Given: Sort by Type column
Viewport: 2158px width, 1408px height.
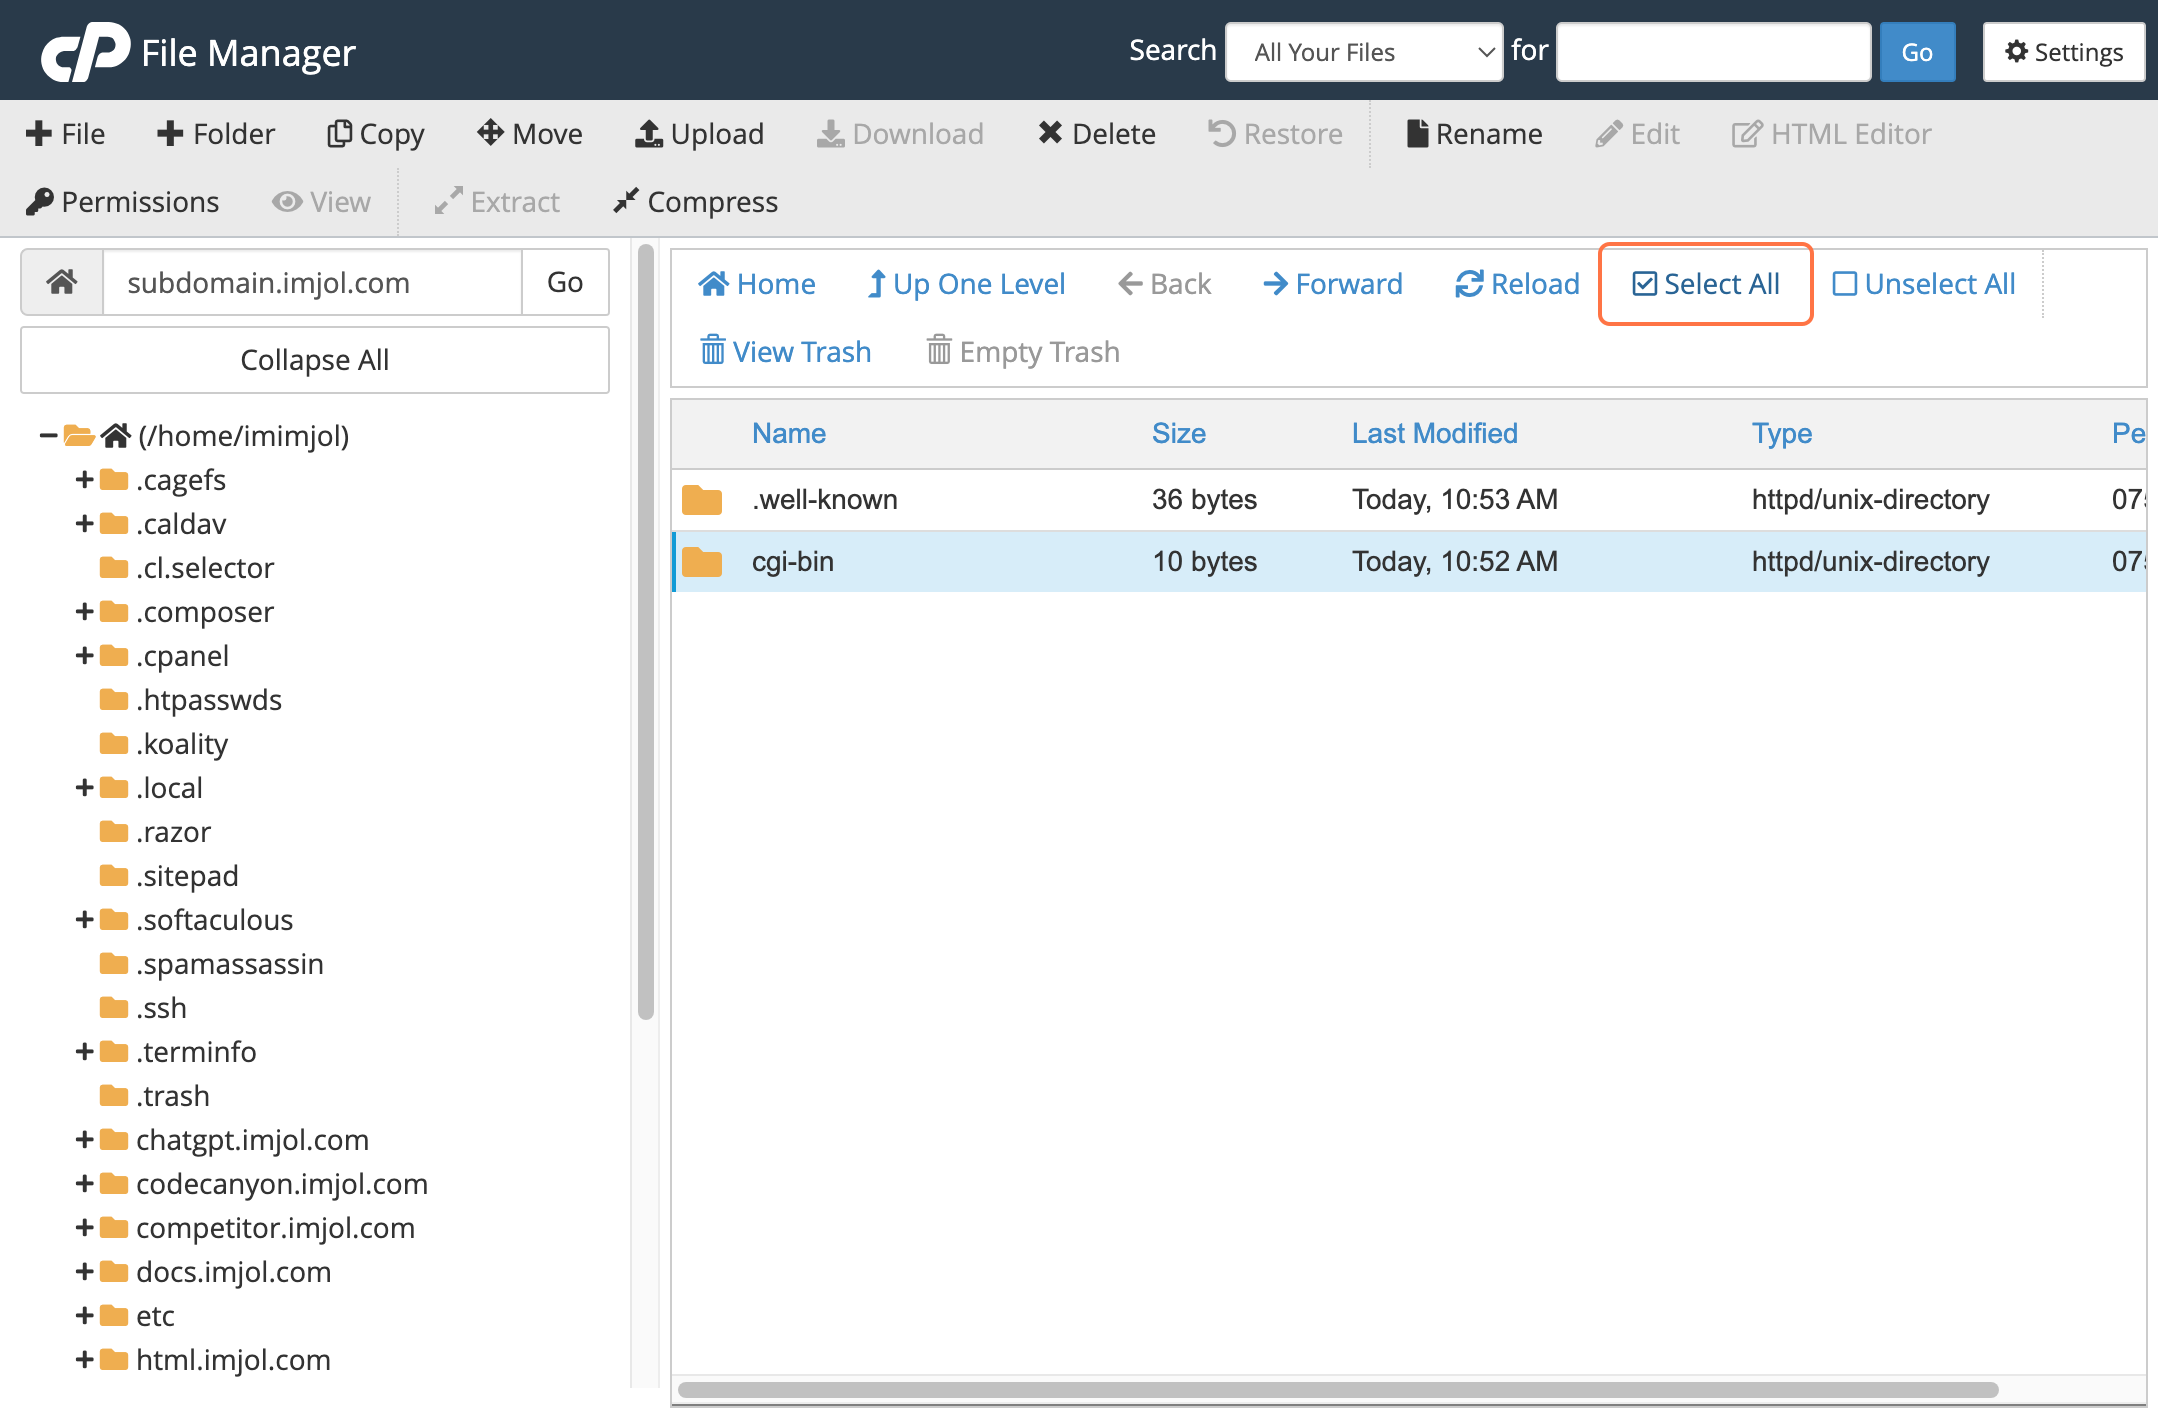Looking at the screenshot, I should coord(1782,433).
